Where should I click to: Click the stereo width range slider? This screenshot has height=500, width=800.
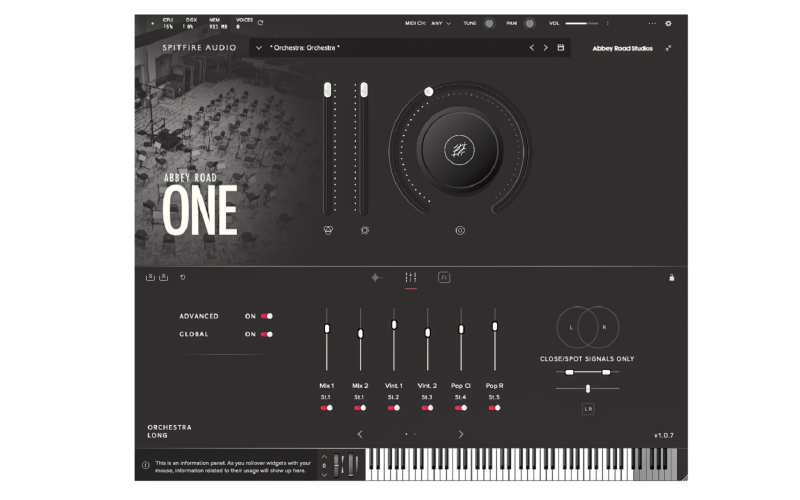[587, 372]
